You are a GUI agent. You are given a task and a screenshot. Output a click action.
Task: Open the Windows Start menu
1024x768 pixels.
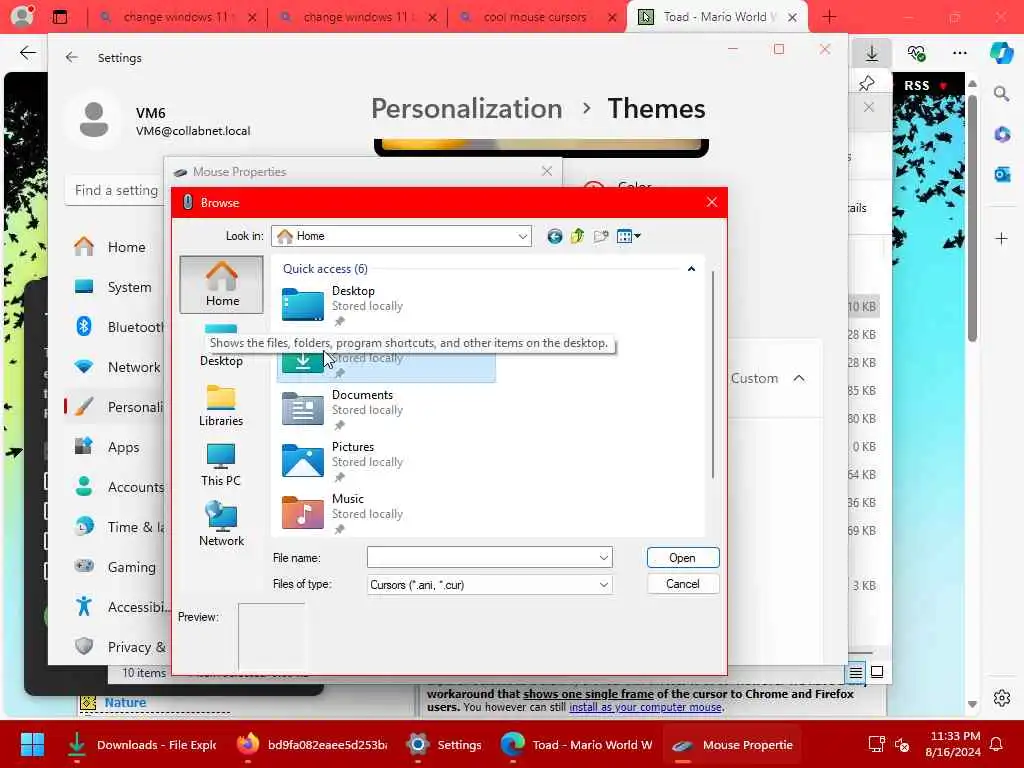33,744
